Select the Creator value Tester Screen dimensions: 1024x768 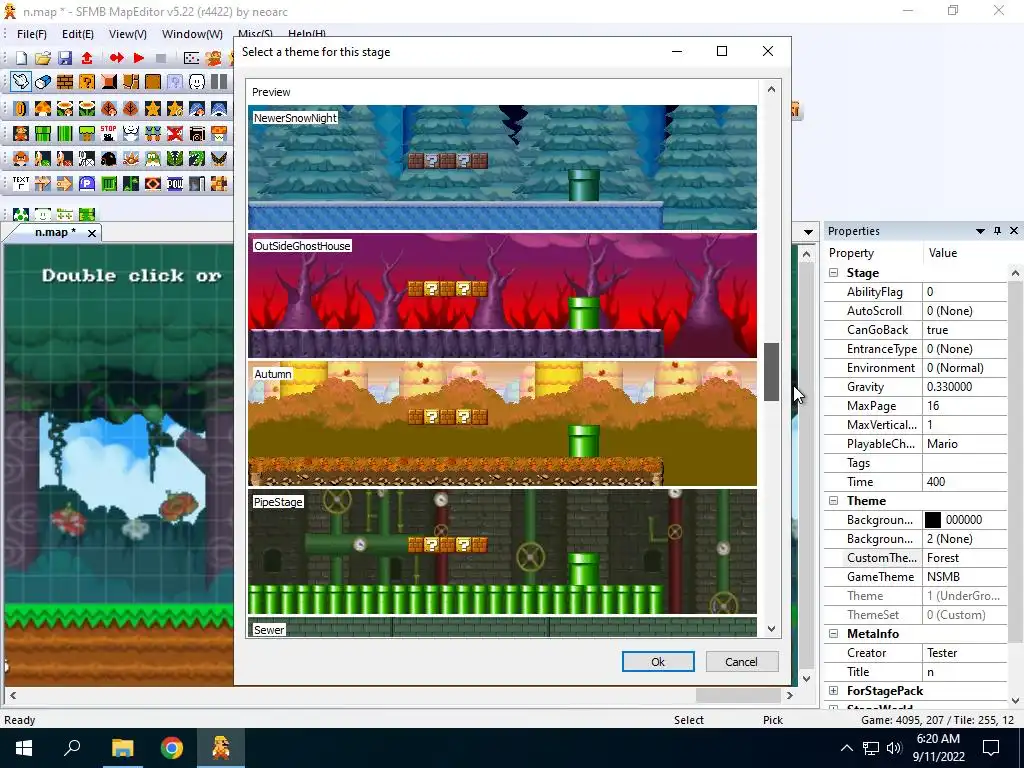coord(965,653)
